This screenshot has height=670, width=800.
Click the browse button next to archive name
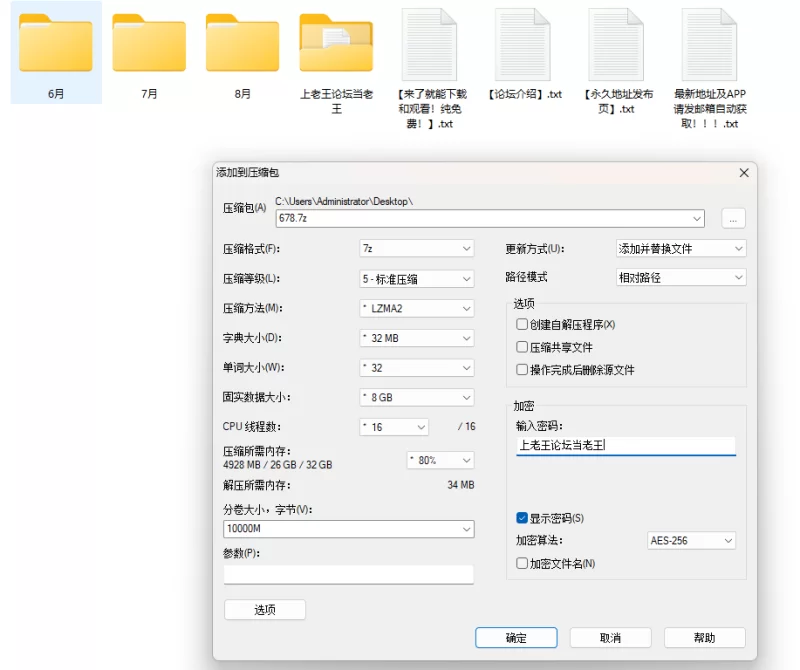[x=733, y=219]
